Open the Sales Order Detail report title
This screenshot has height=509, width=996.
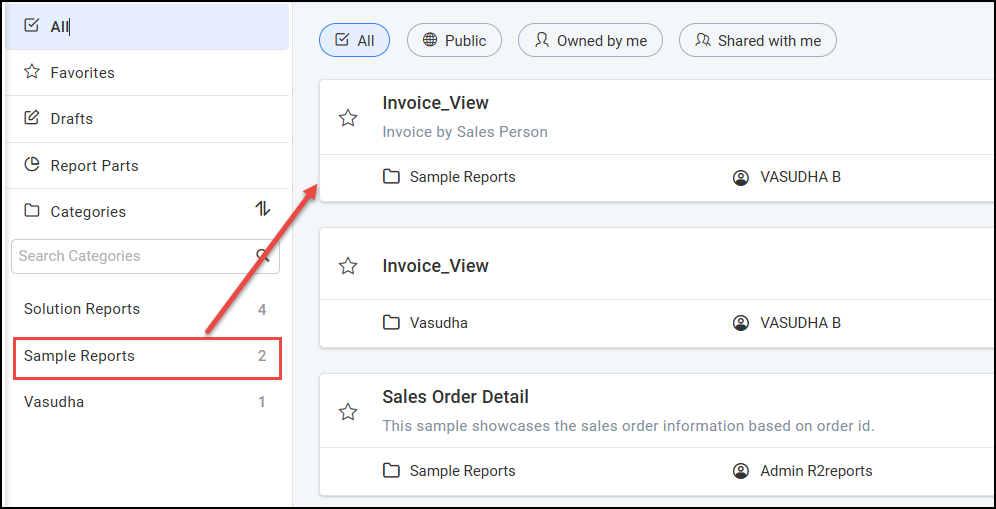(x=455, y=397)
